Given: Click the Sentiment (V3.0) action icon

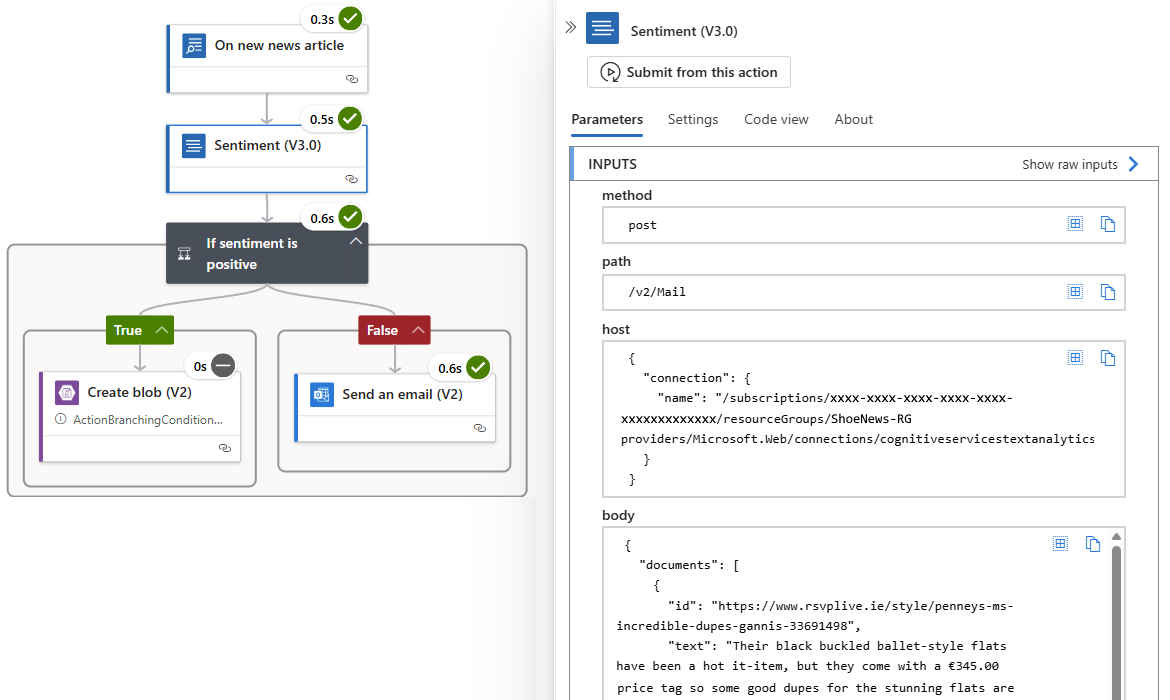Looking at the screenshot, I should (x=192, y=145).
